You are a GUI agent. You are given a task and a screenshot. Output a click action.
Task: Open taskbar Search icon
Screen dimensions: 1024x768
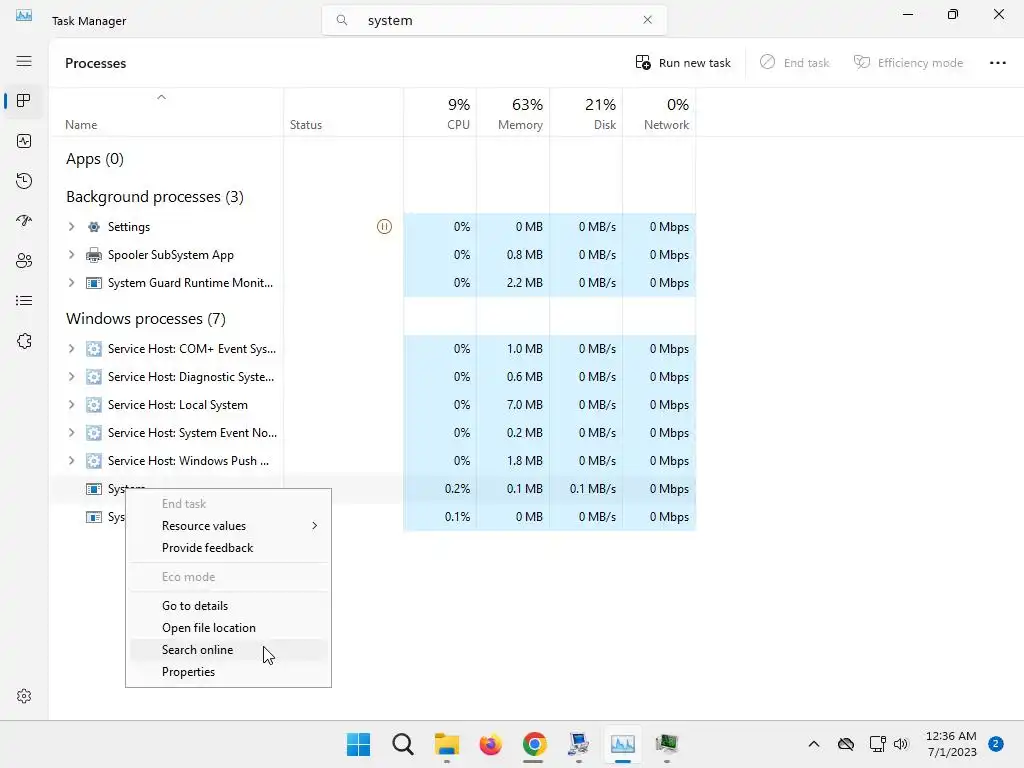point(402,744)
